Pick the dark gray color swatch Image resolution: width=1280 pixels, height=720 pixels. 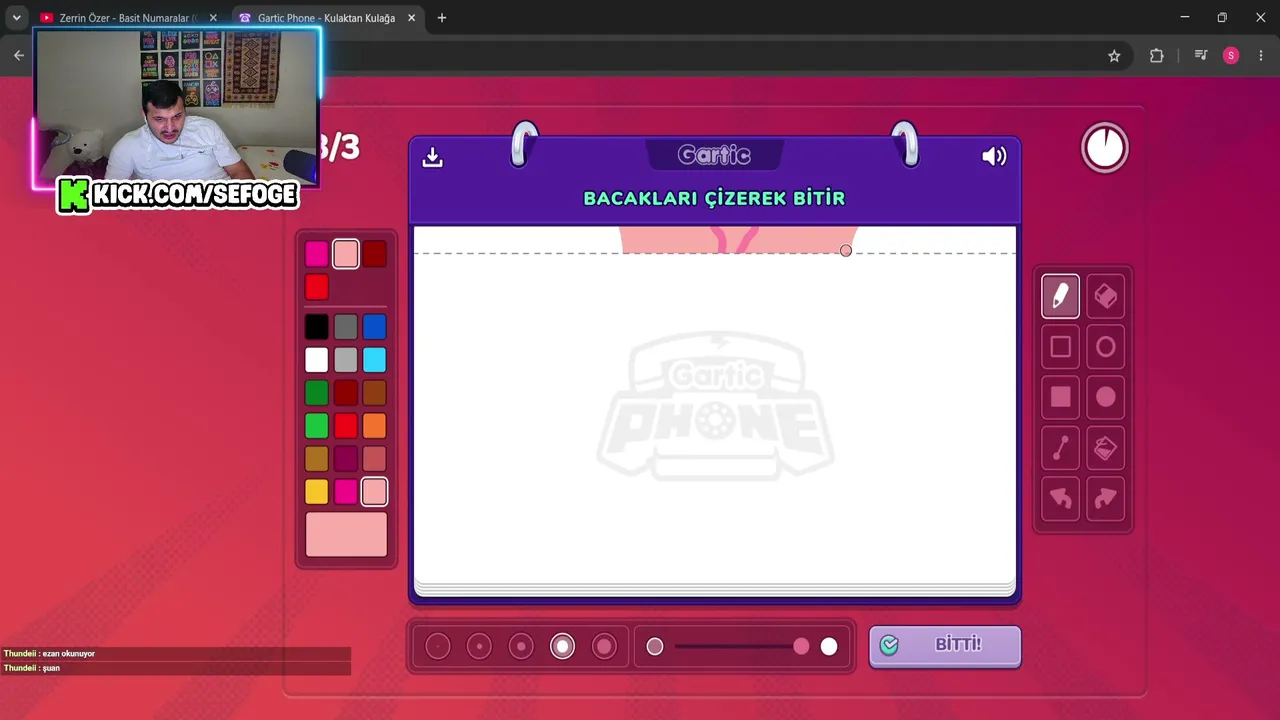345,326
